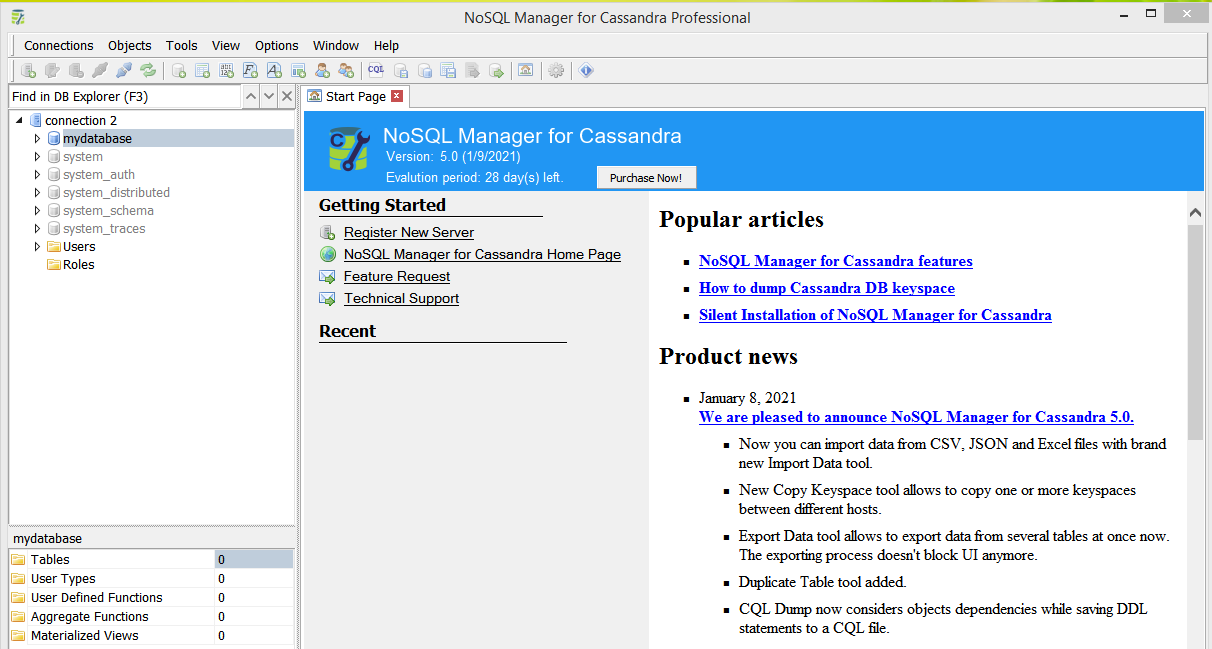The height and width of the screenshot is (649, 1212).
Task: Open the View menu
Action: [x=226, y=45]
